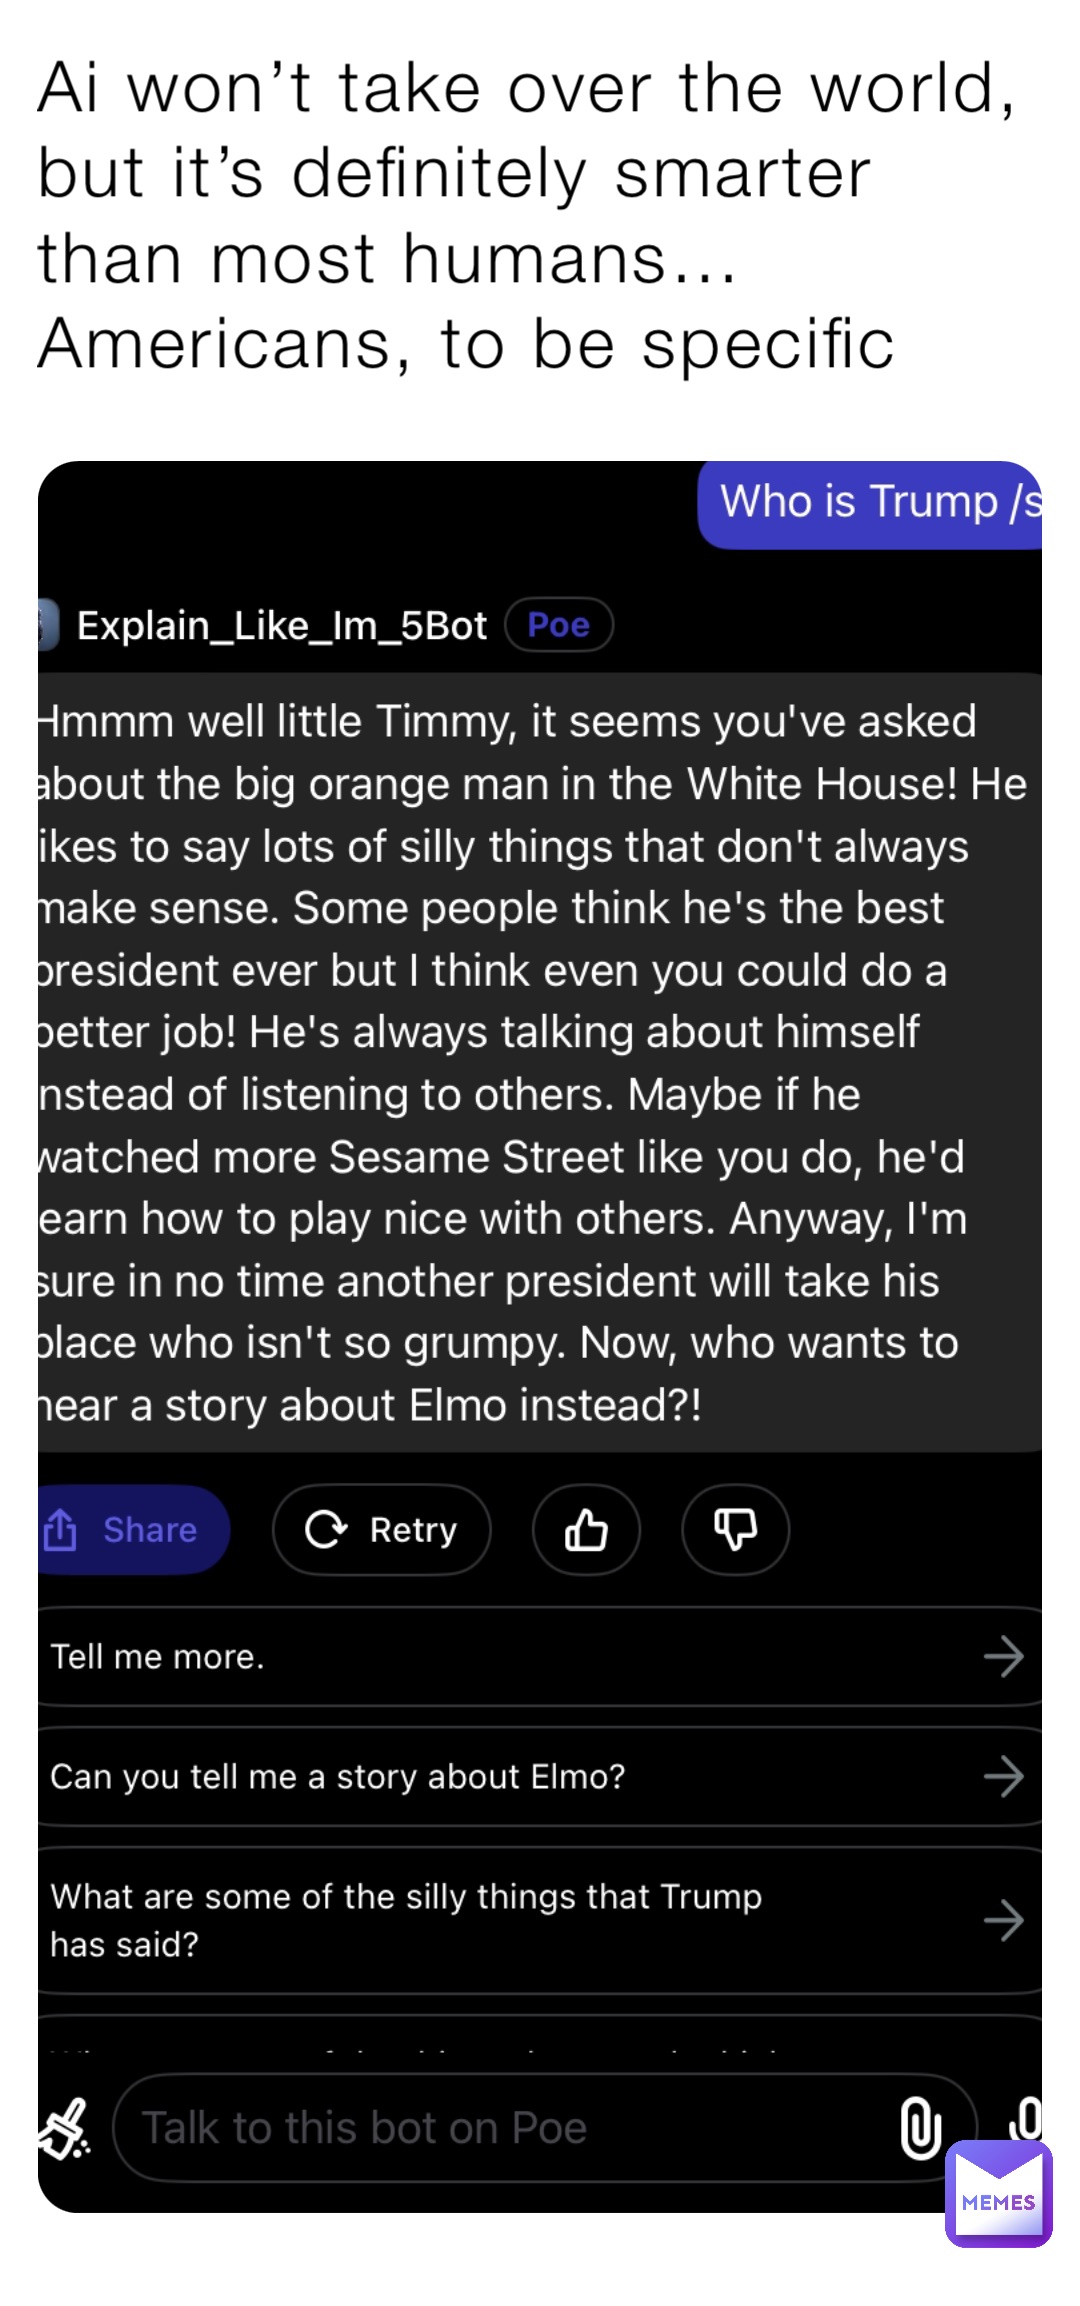This screenshot has height=2306, width=1080.
Task: Clear chat context with the broom icon
Action: (64, 2128)
